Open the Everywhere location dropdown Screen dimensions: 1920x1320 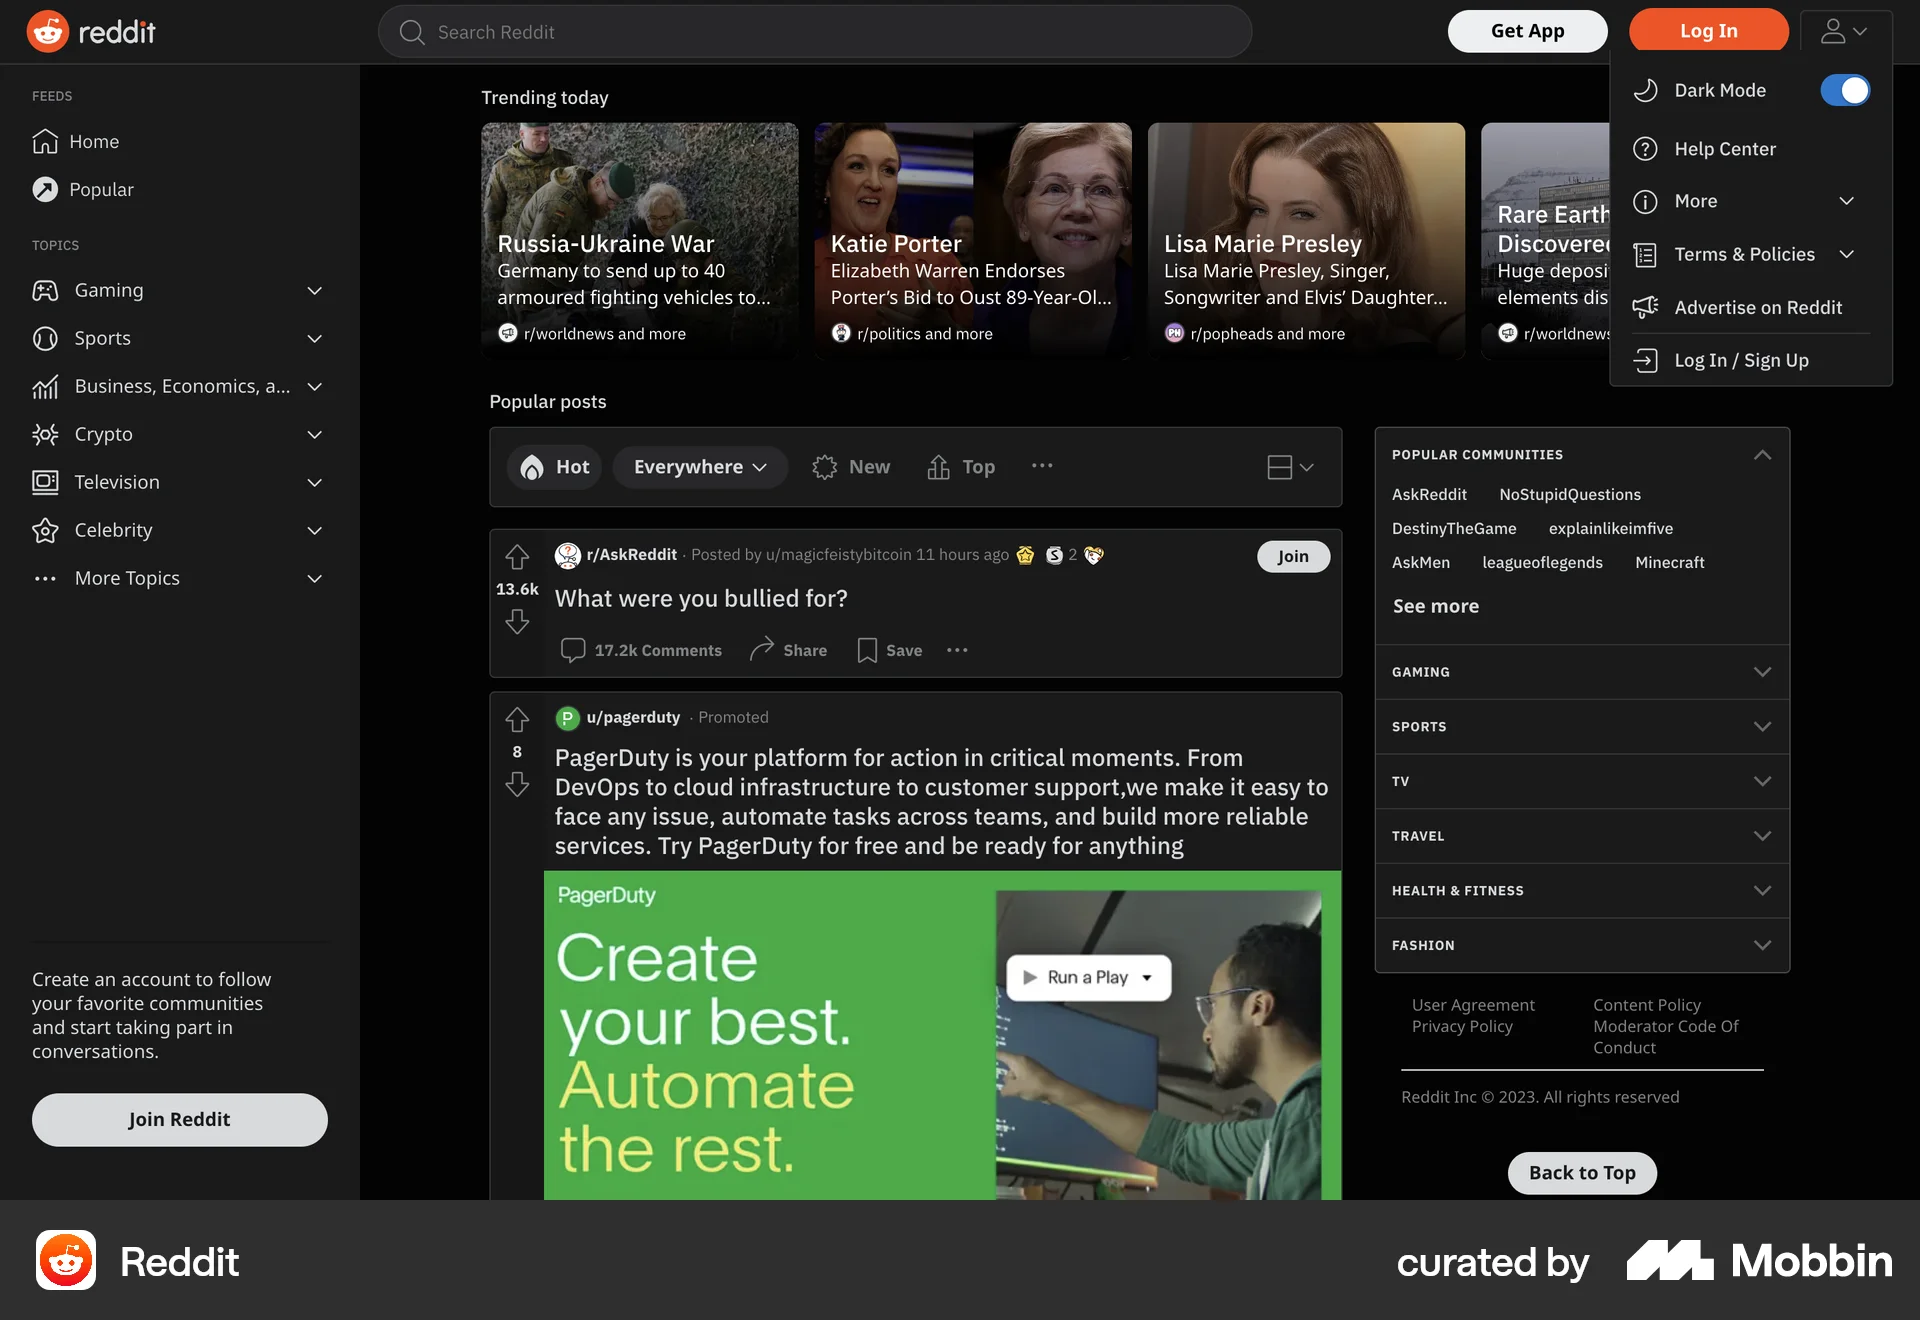click(x=699, y=466)
